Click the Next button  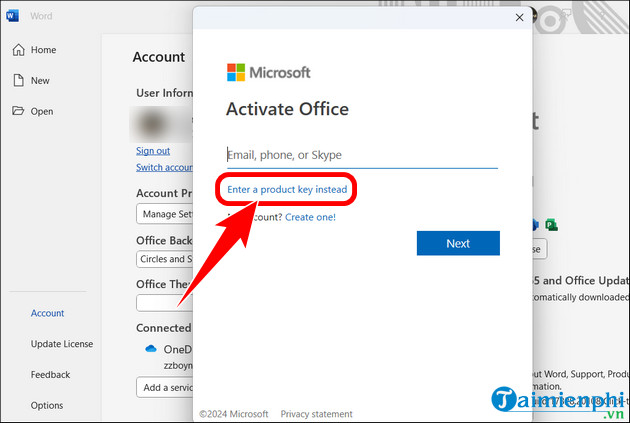click(458, 243)
